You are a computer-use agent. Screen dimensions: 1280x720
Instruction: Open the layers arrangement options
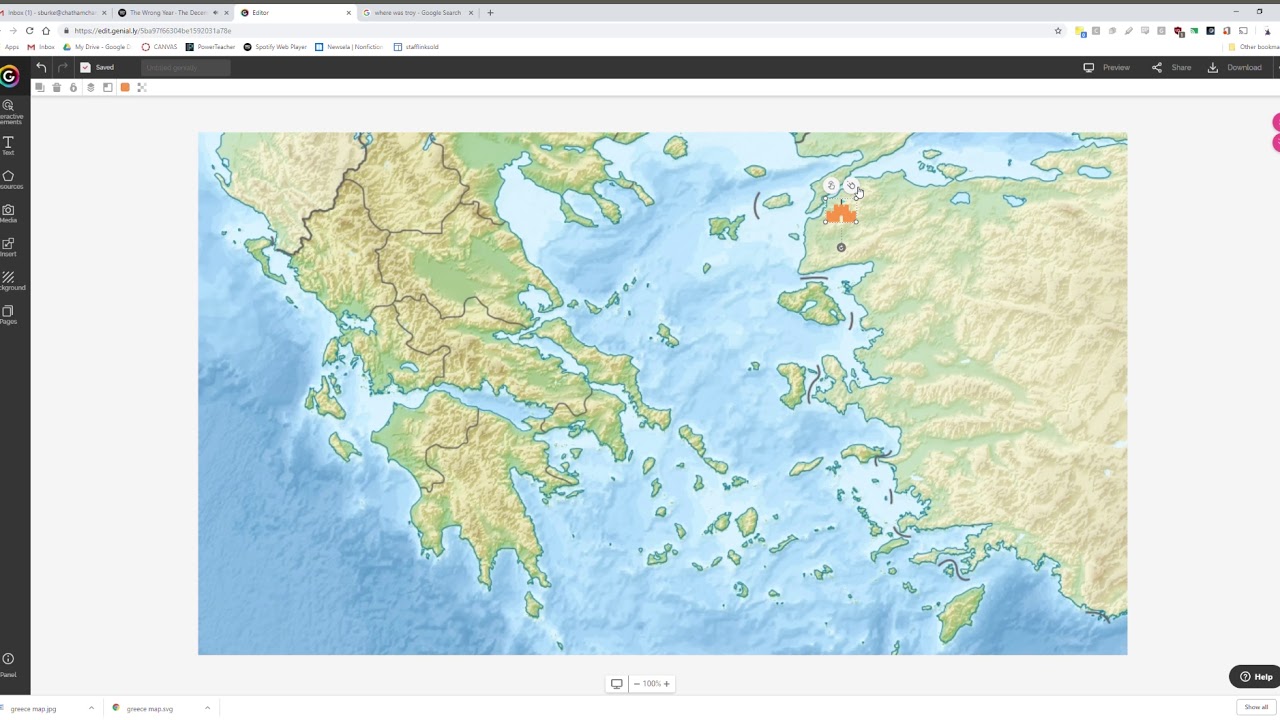click(x=90, y=88)
